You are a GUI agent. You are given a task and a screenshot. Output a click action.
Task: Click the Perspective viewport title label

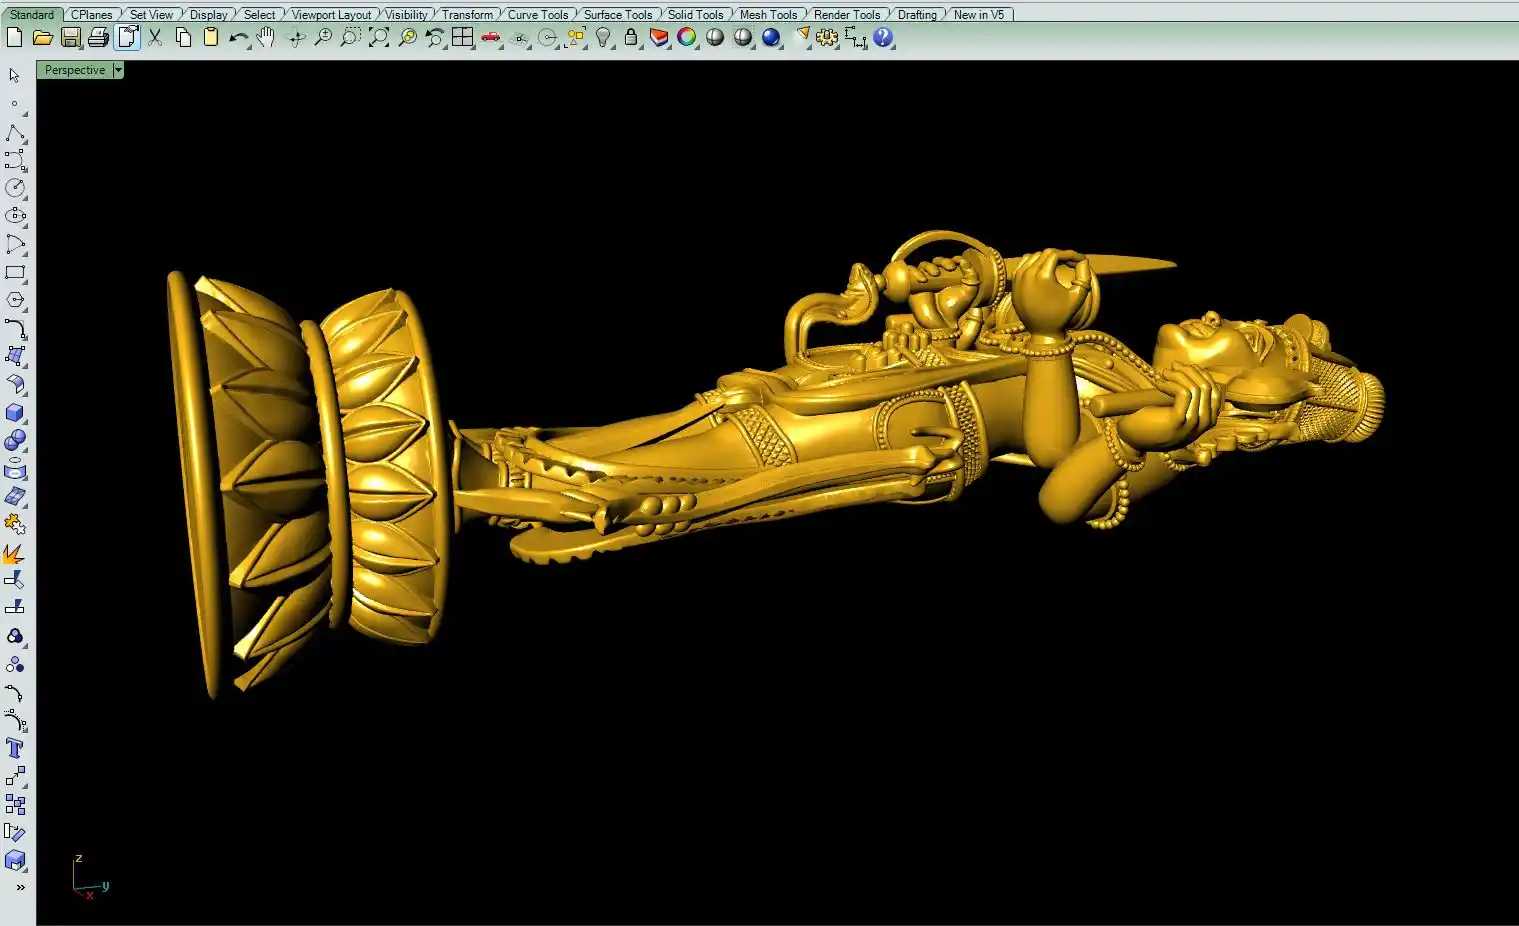pyautogui.click(x=75, y=70)
